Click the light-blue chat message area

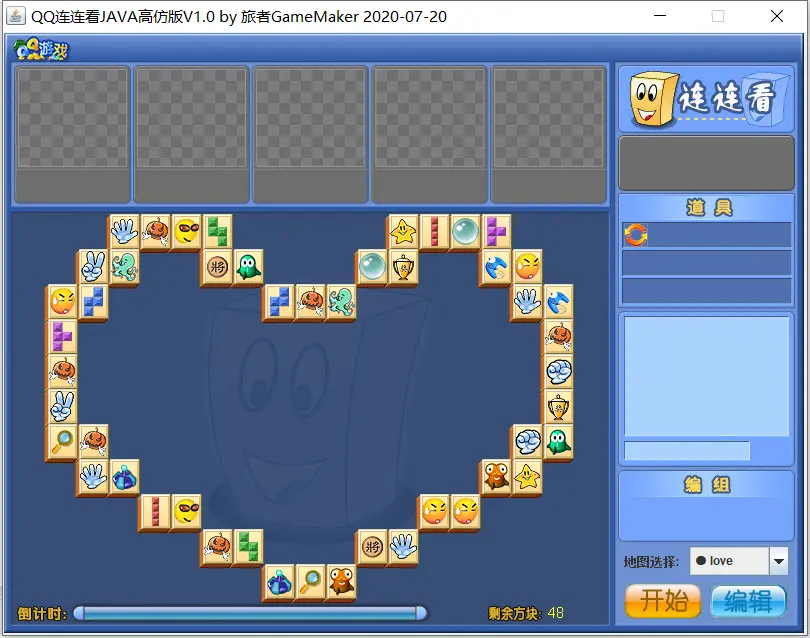tap(706, 376)
